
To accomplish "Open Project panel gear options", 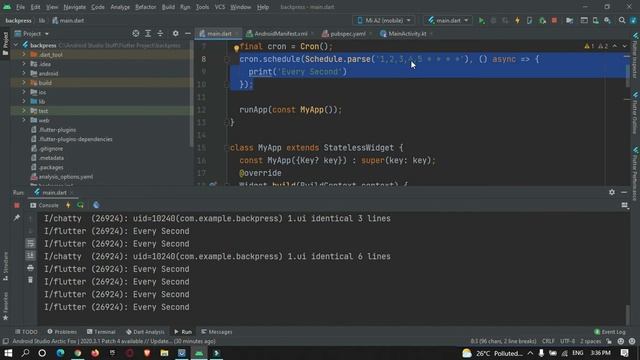I will pos(176,33).
